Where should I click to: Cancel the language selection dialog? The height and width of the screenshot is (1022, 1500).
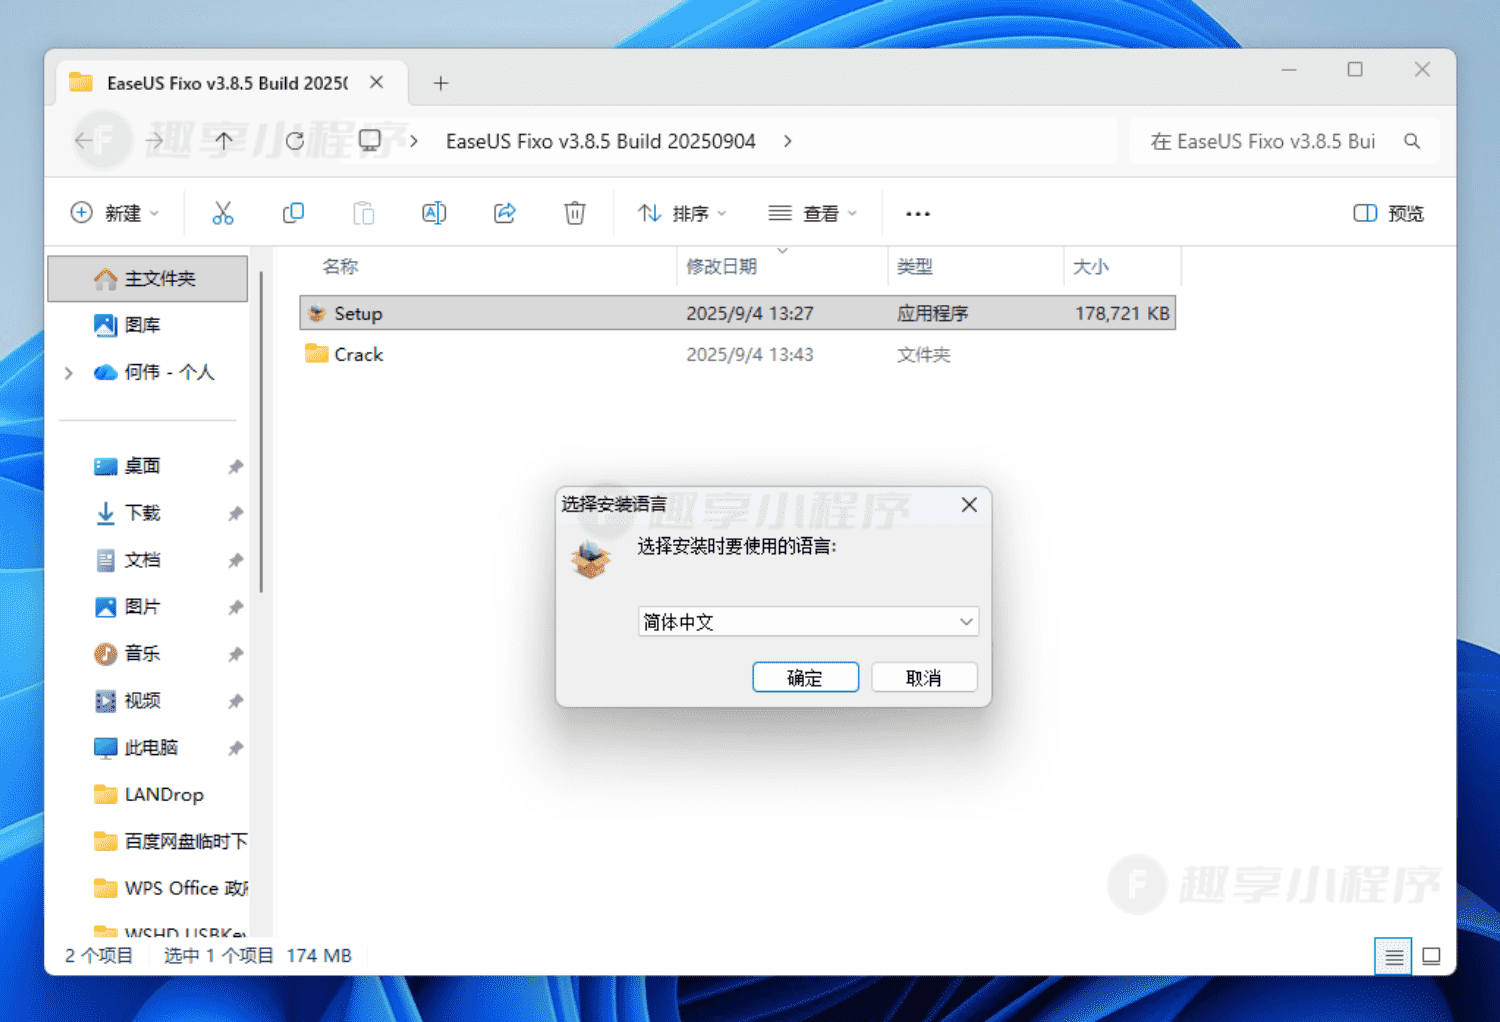coord(923,677)
